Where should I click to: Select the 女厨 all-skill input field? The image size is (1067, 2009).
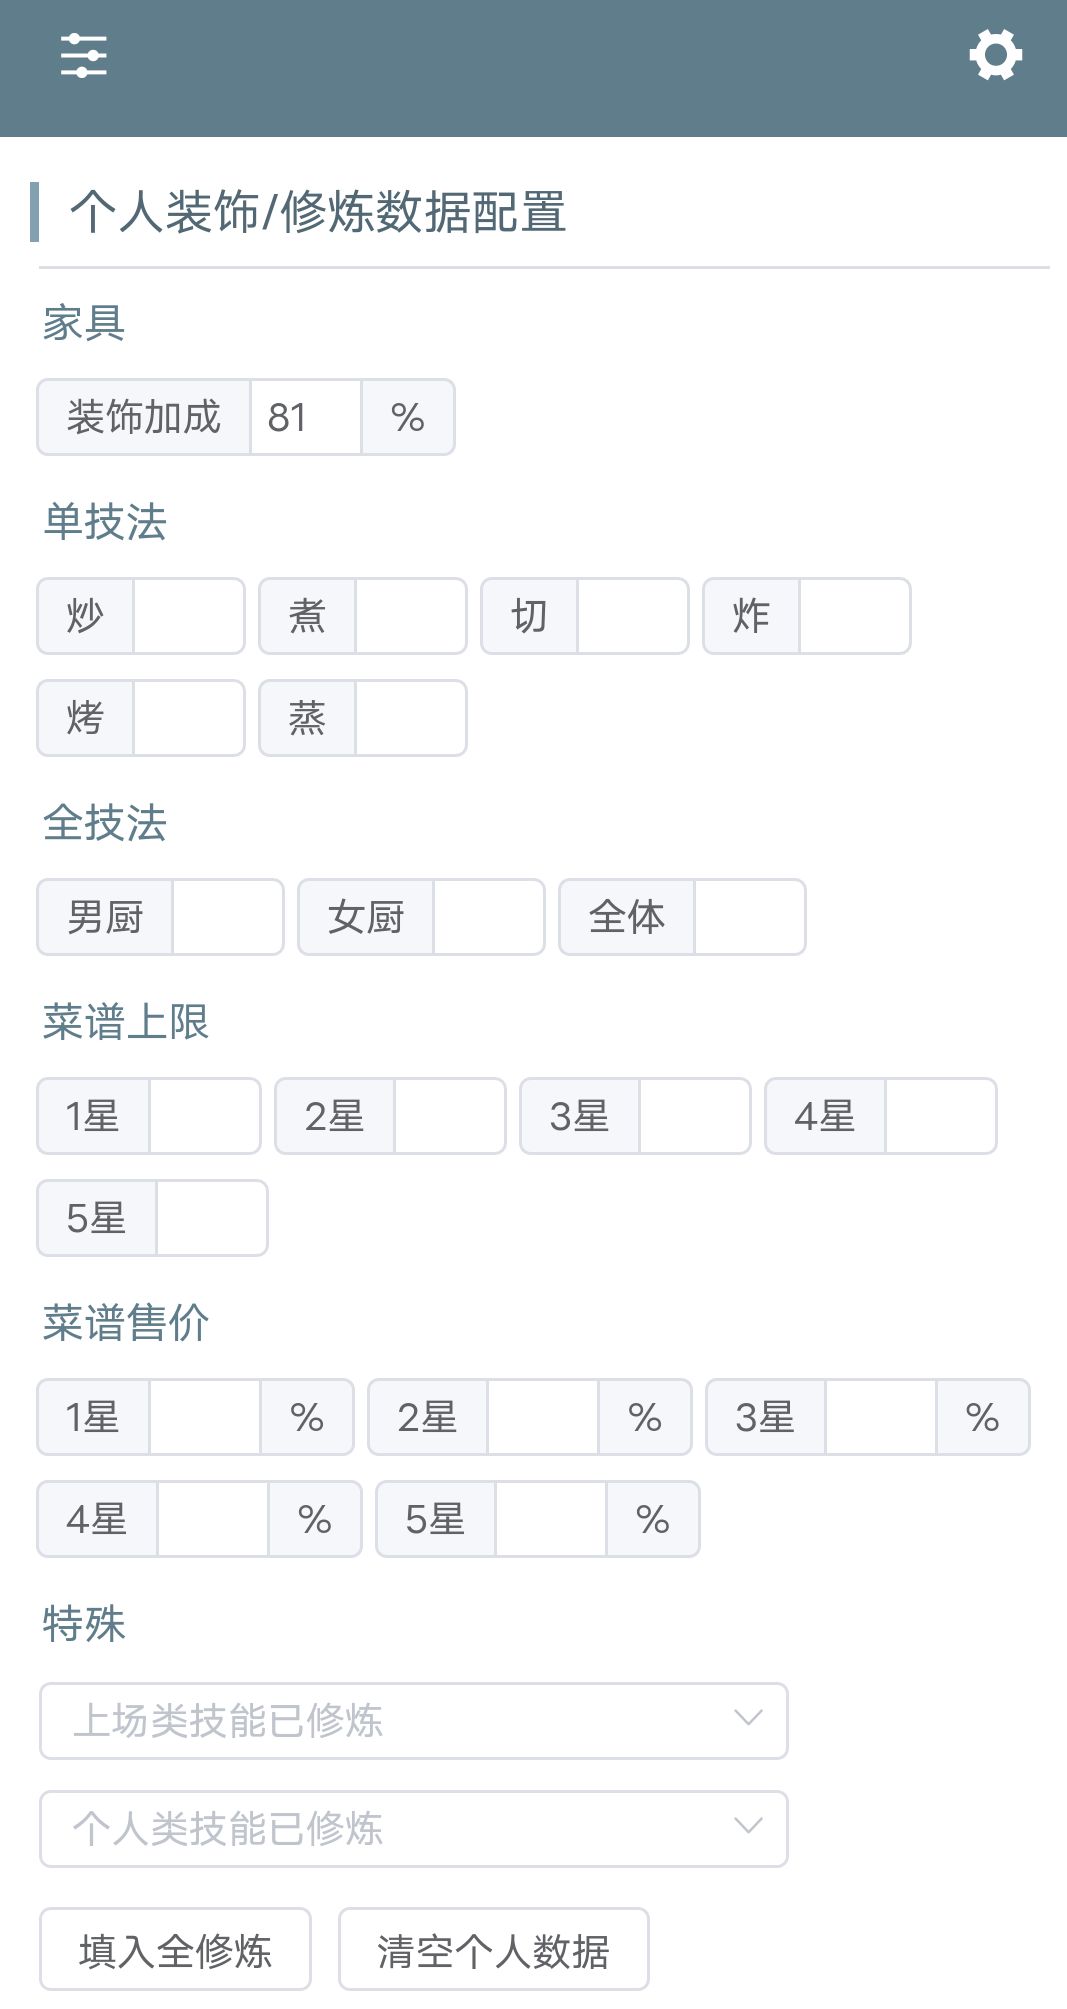488,917
